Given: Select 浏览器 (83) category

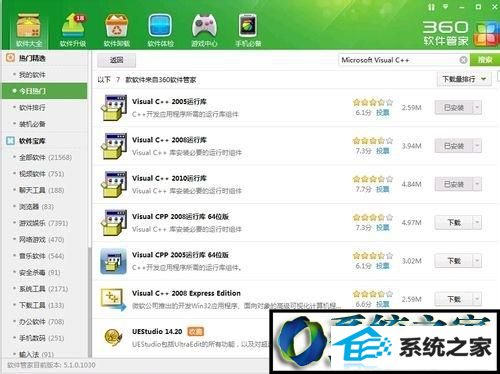Looking at the screenshot, I should coord(44,207).
